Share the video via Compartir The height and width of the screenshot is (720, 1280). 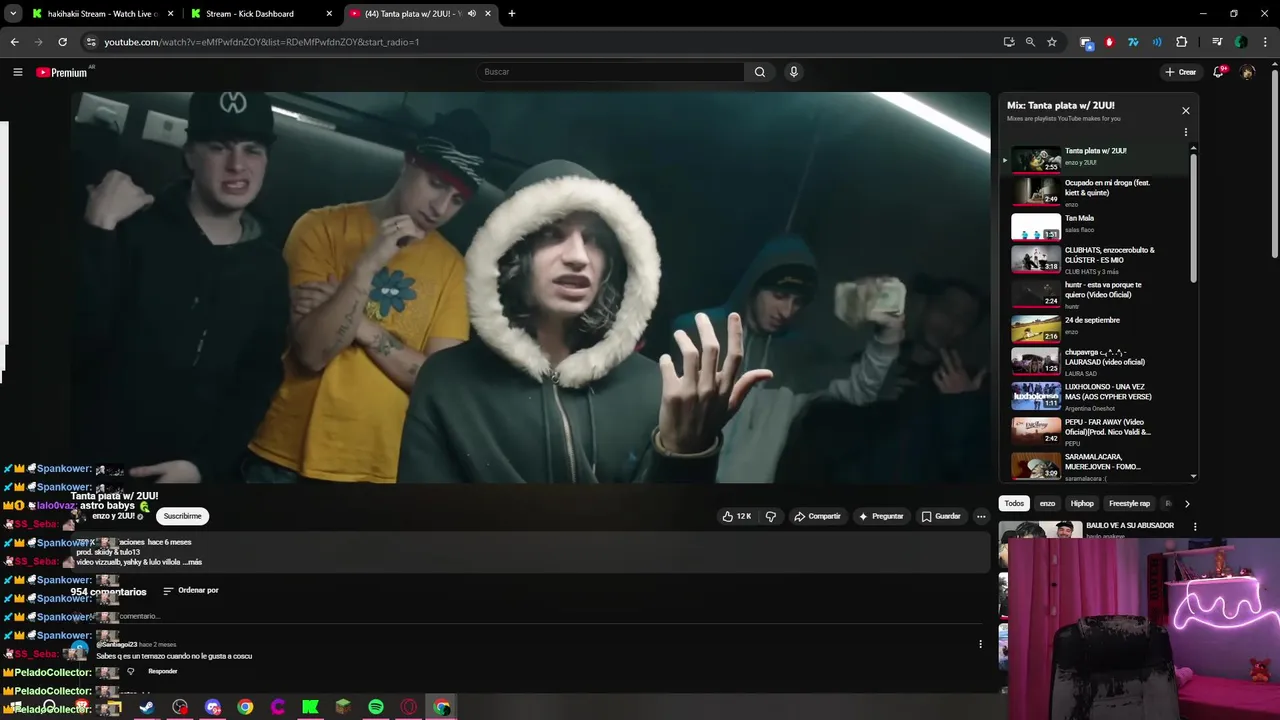(817, 516)
